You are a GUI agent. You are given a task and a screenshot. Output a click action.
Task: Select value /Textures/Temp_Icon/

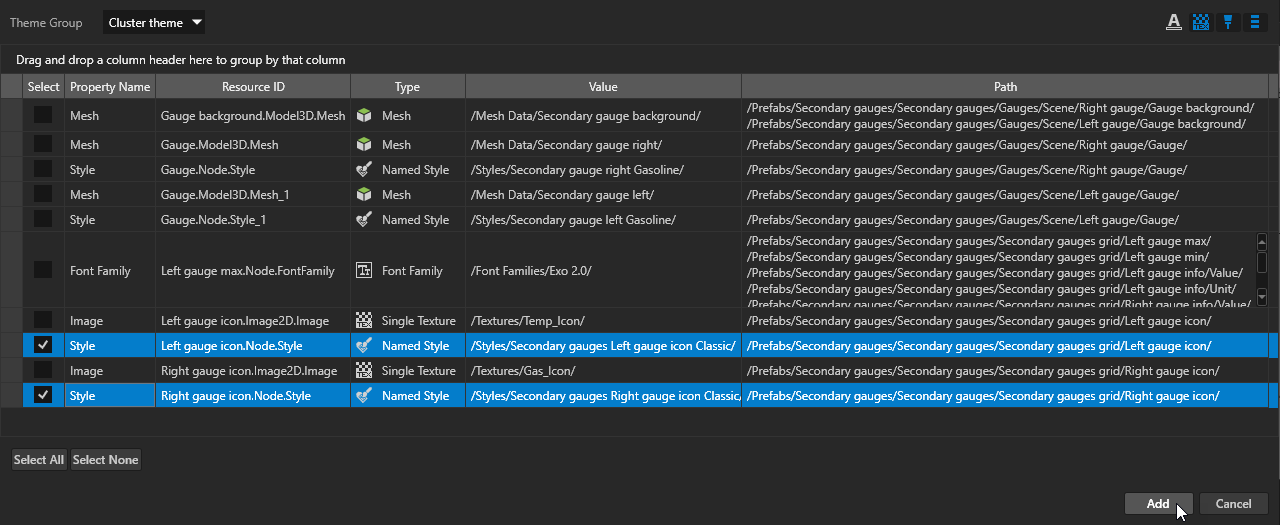click(x=527, y=321)
